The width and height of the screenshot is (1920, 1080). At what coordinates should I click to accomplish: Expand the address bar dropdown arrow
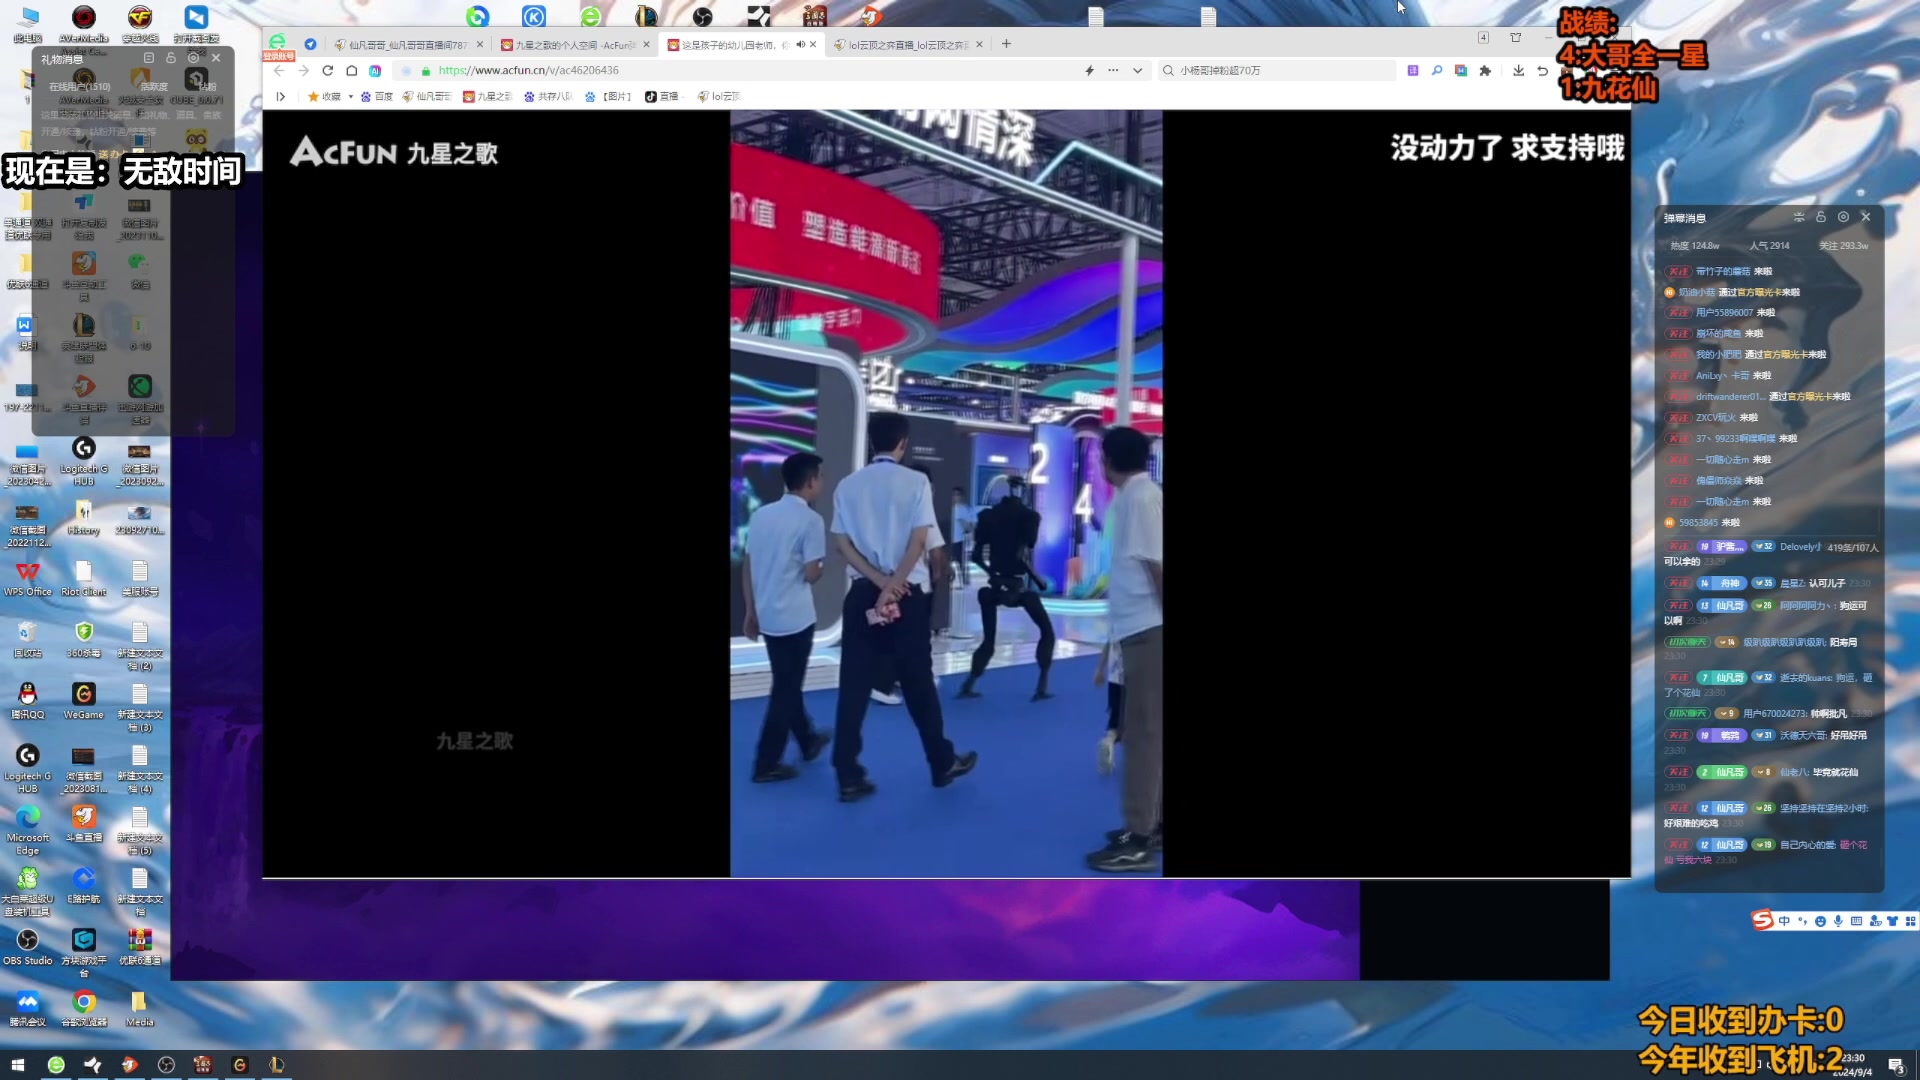[1137, 71]
